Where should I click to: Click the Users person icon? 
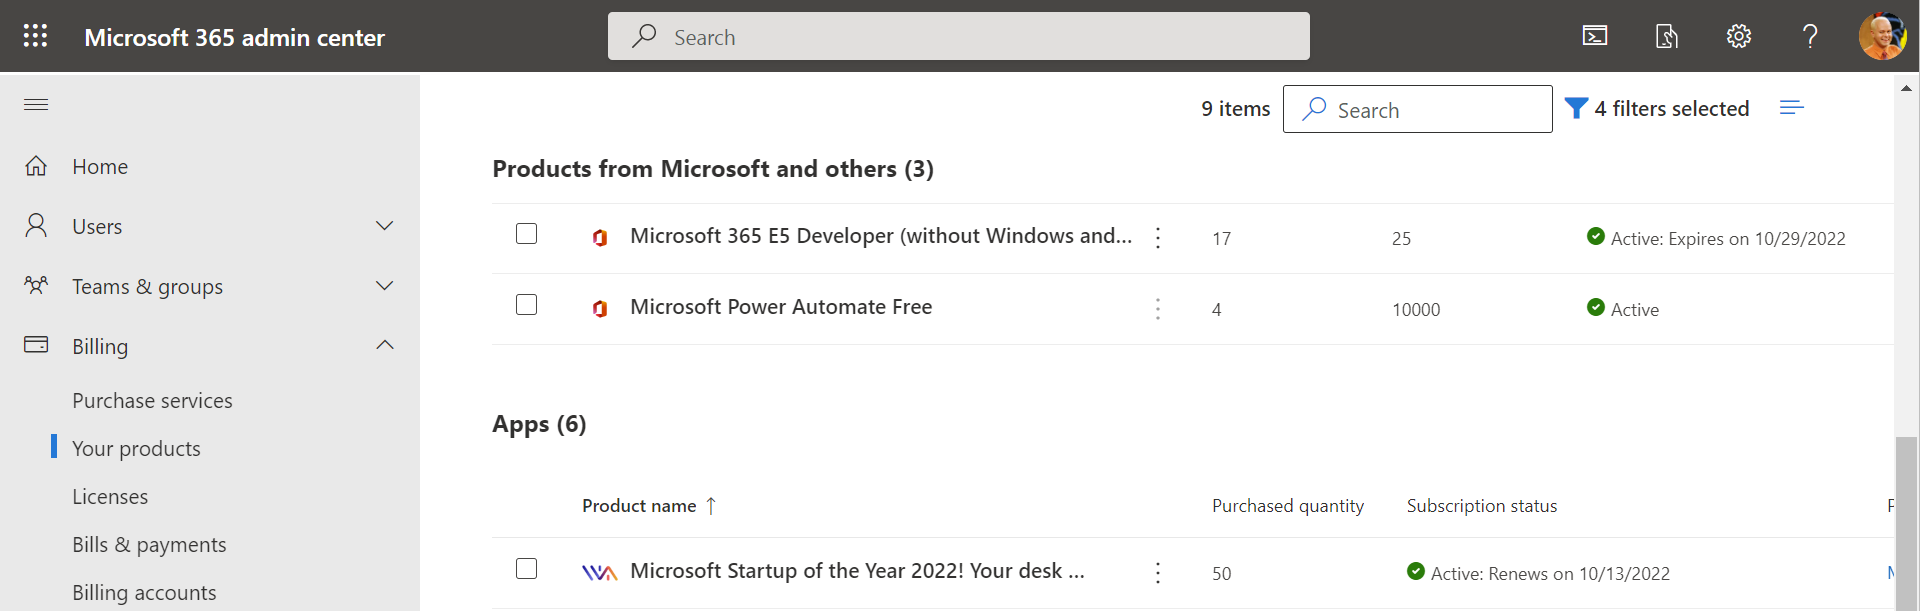coord(36,226)
